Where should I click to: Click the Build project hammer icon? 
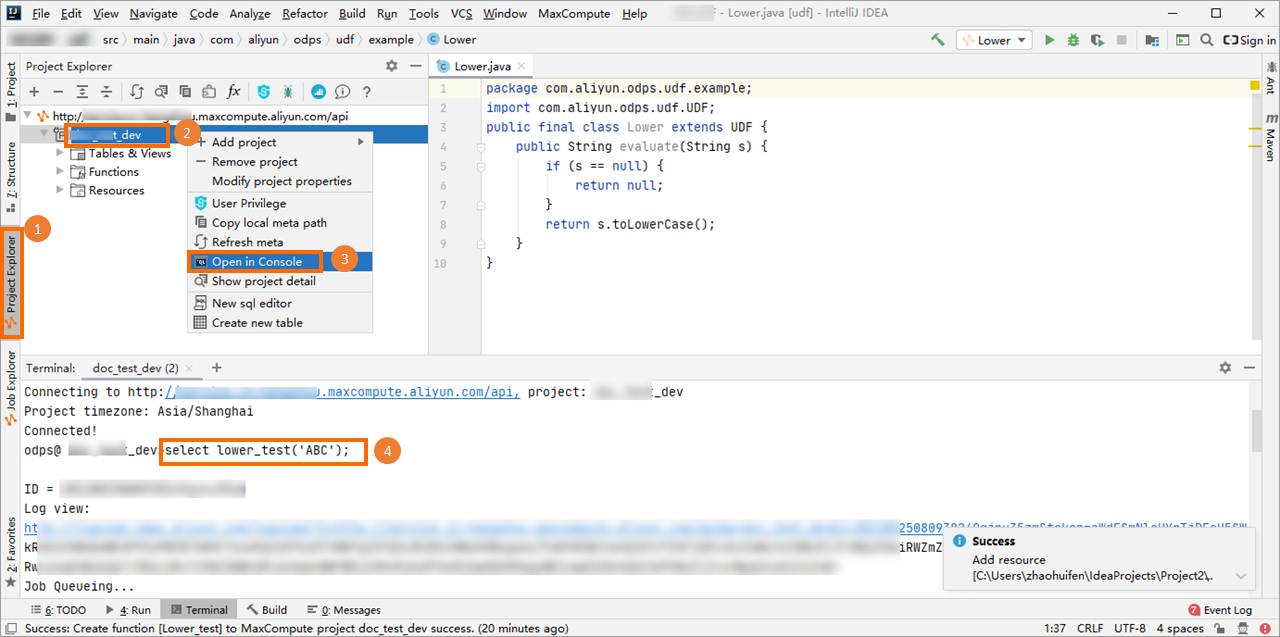pyautogui.click(x=938, y=40)
